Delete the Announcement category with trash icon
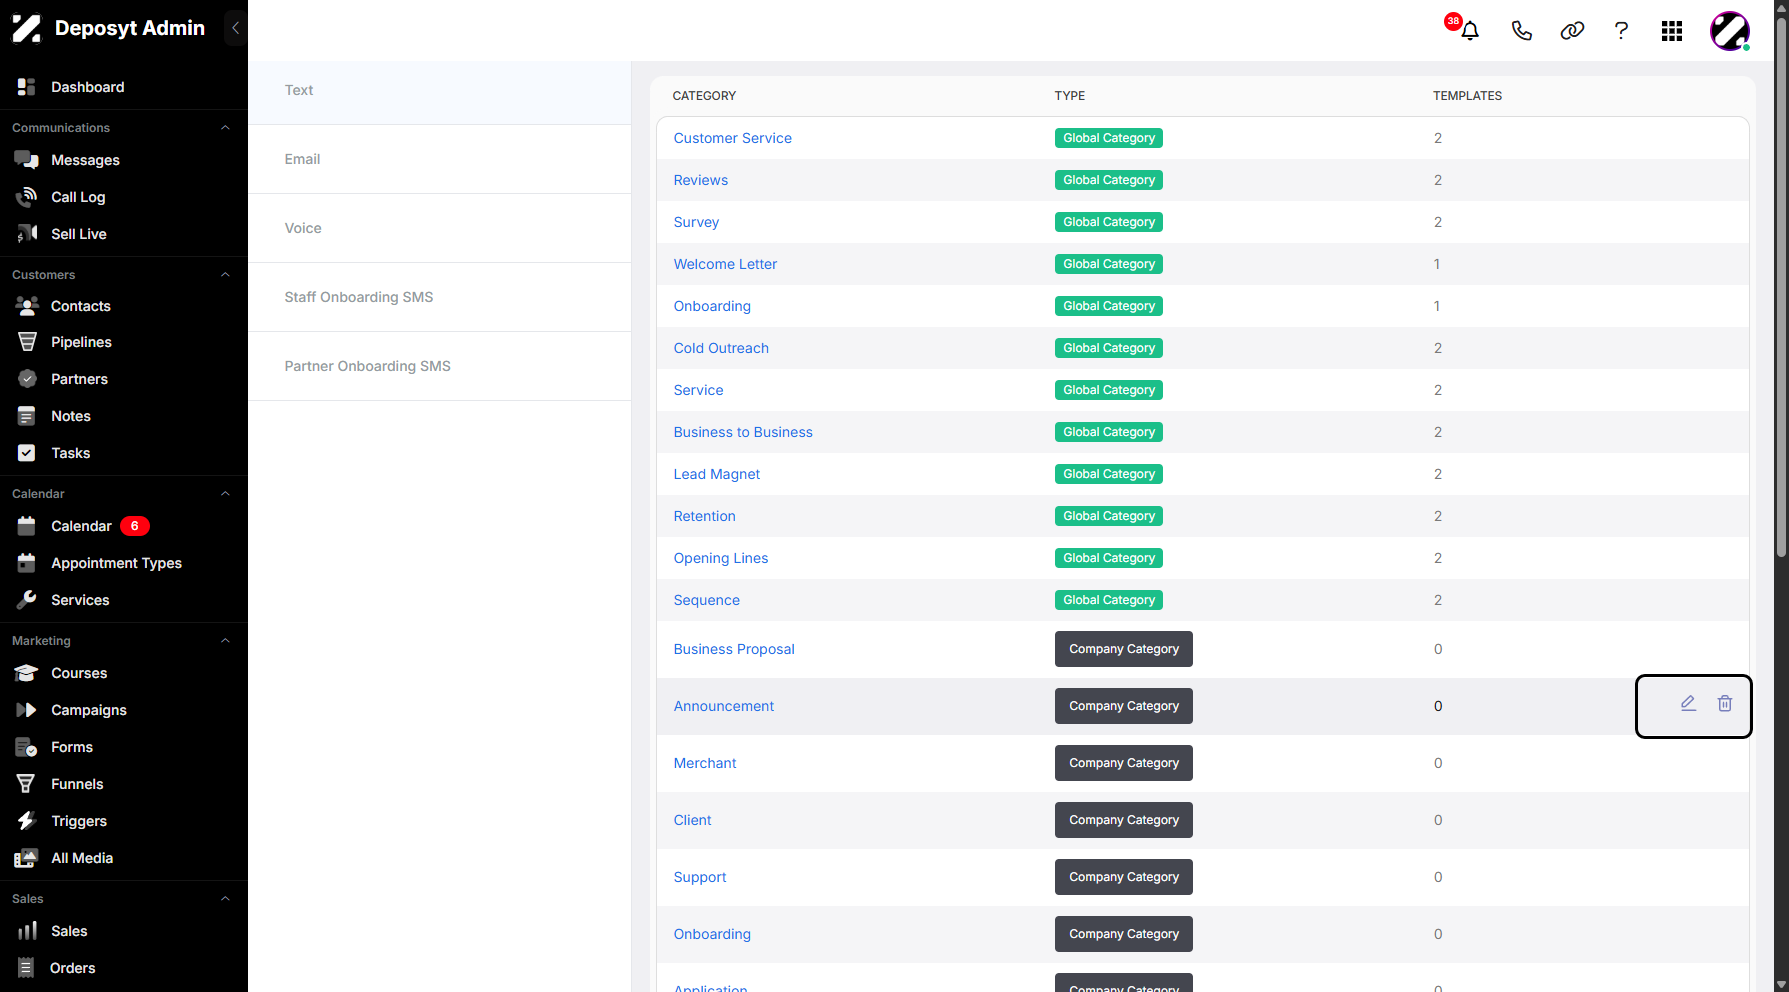The height and width of the screenshot is (992, 1789). point(1725,703)
